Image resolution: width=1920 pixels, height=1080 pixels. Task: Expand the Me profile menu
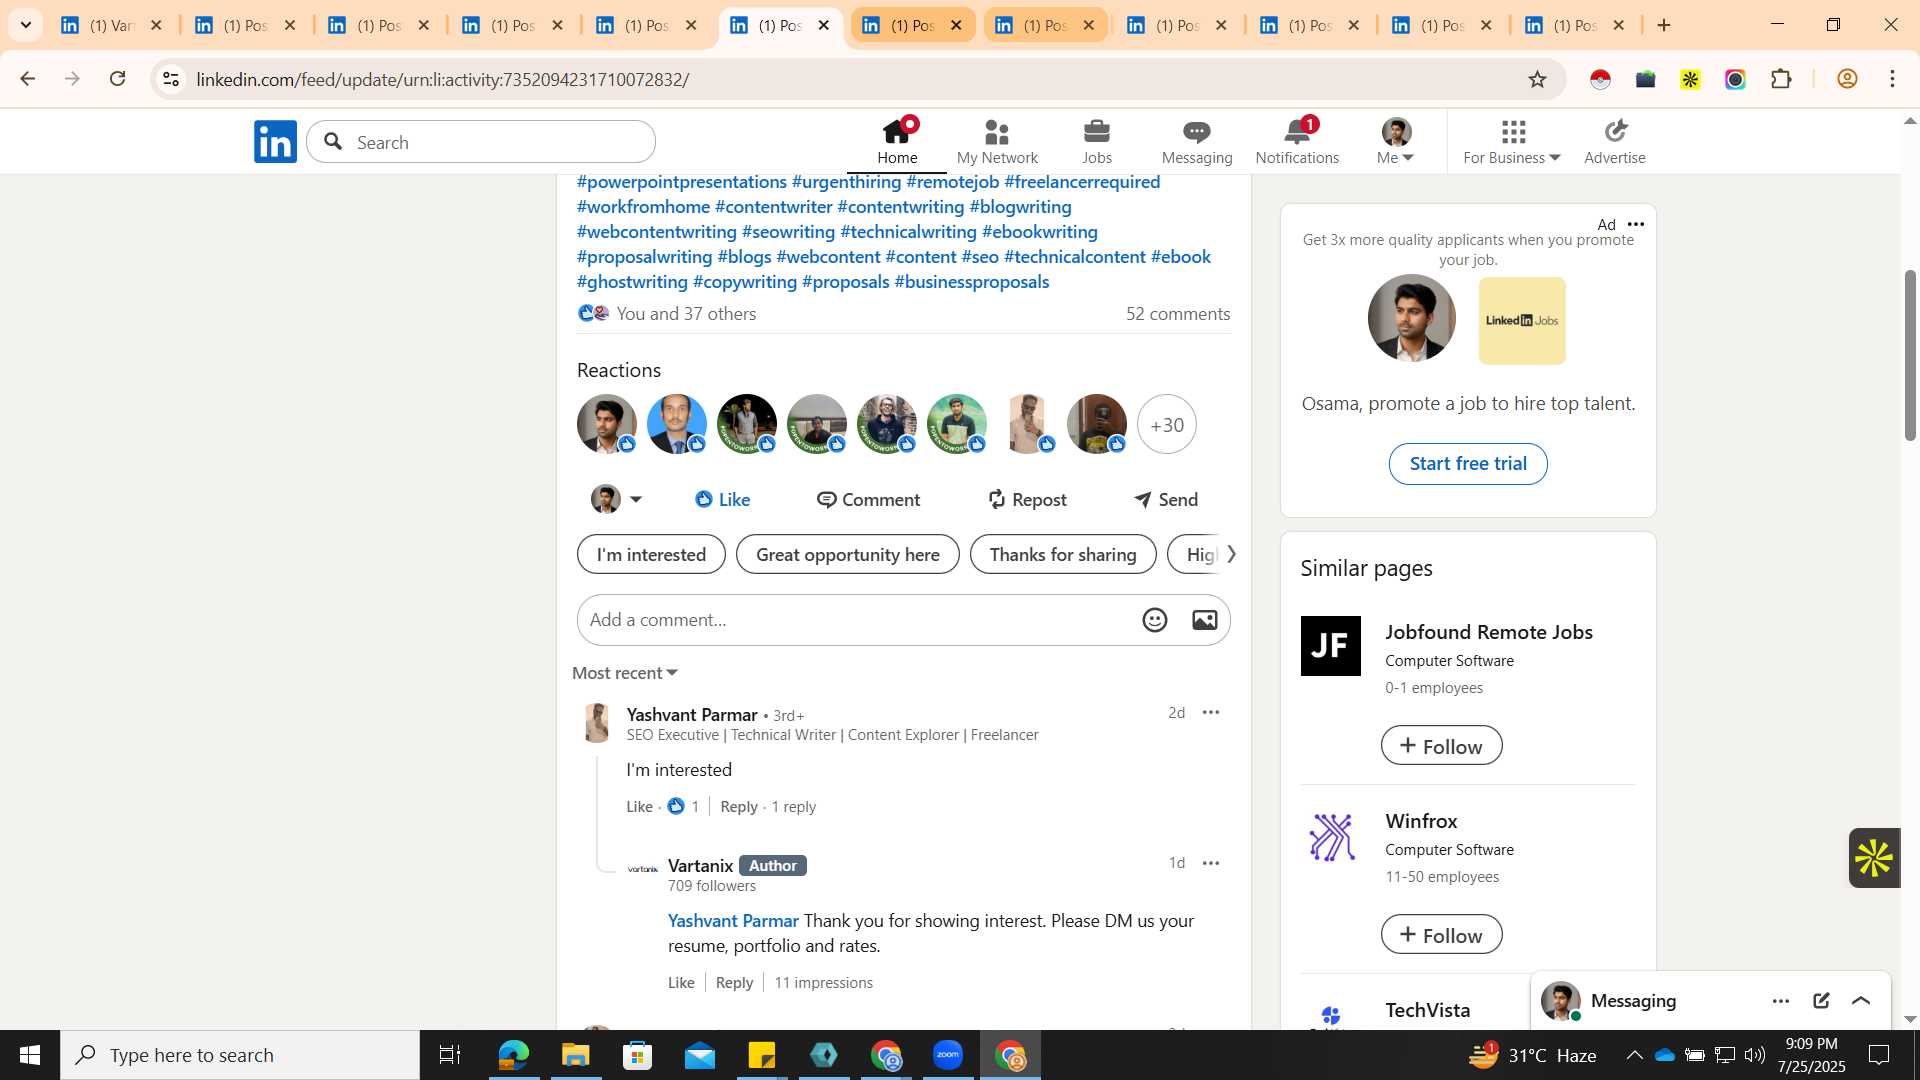pos(1396,141)
